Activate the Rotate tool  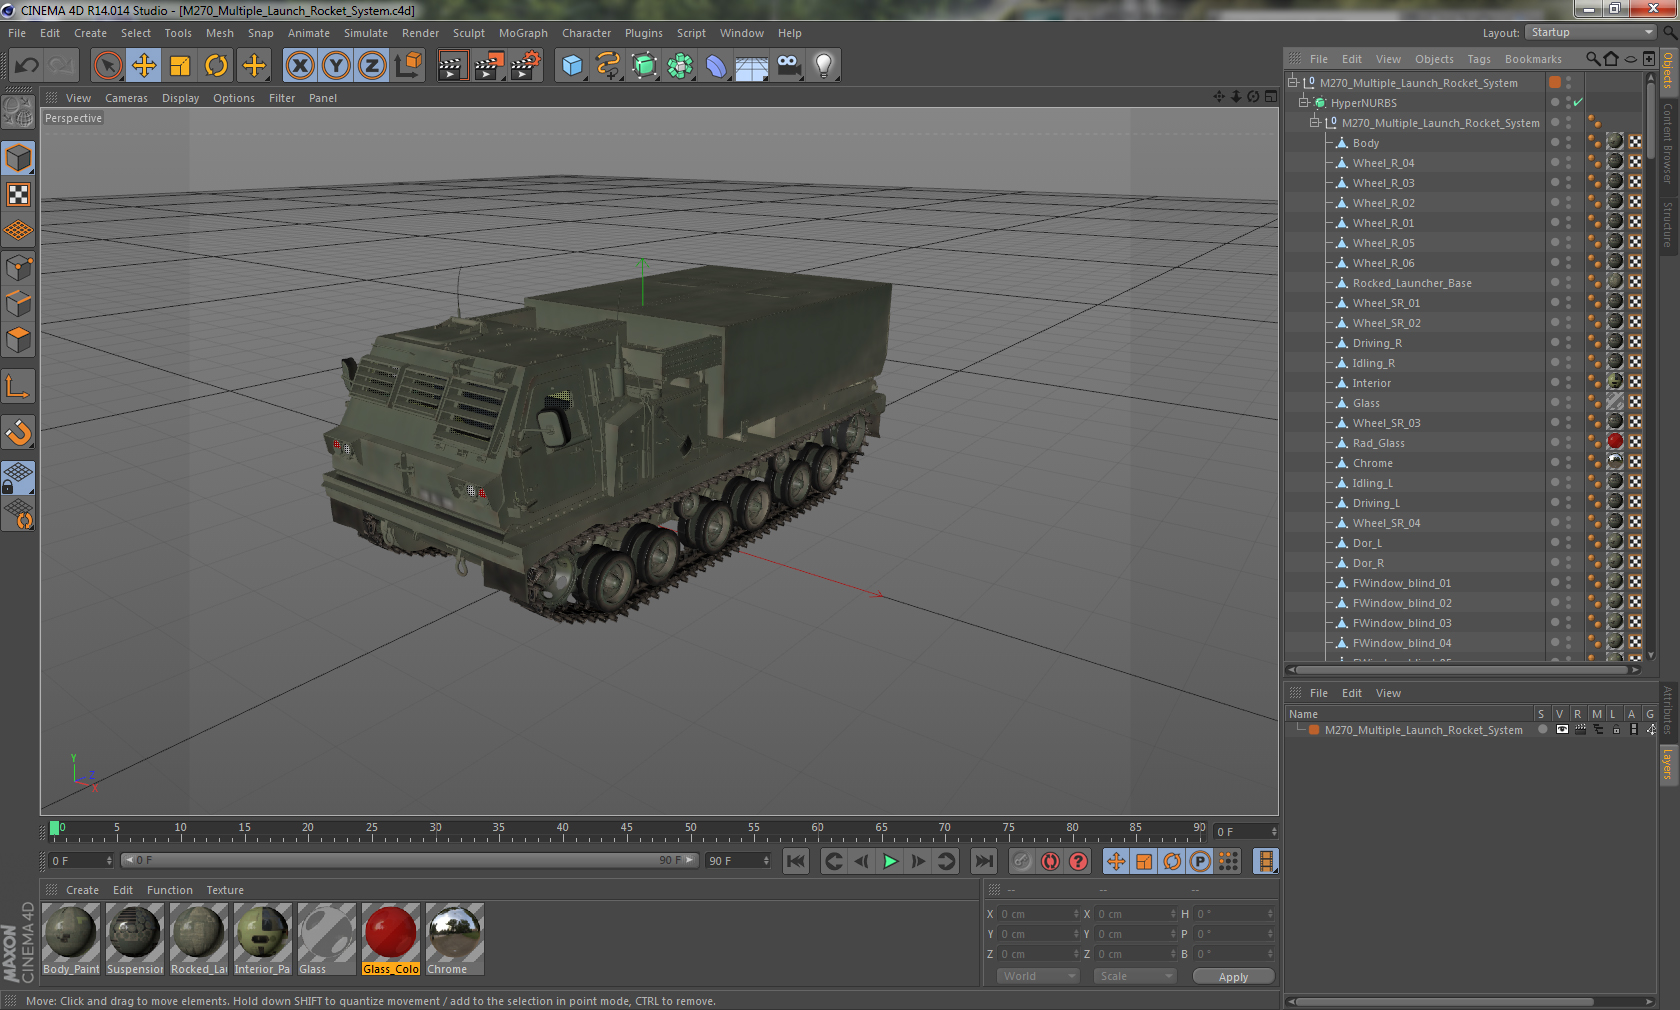[216, 66]
